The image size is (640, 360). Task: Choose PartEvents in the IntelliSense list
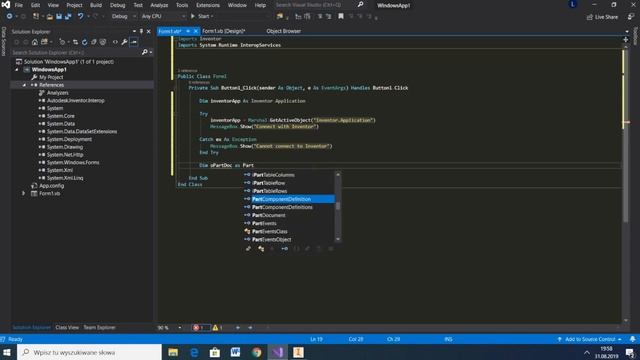point(264,223)
